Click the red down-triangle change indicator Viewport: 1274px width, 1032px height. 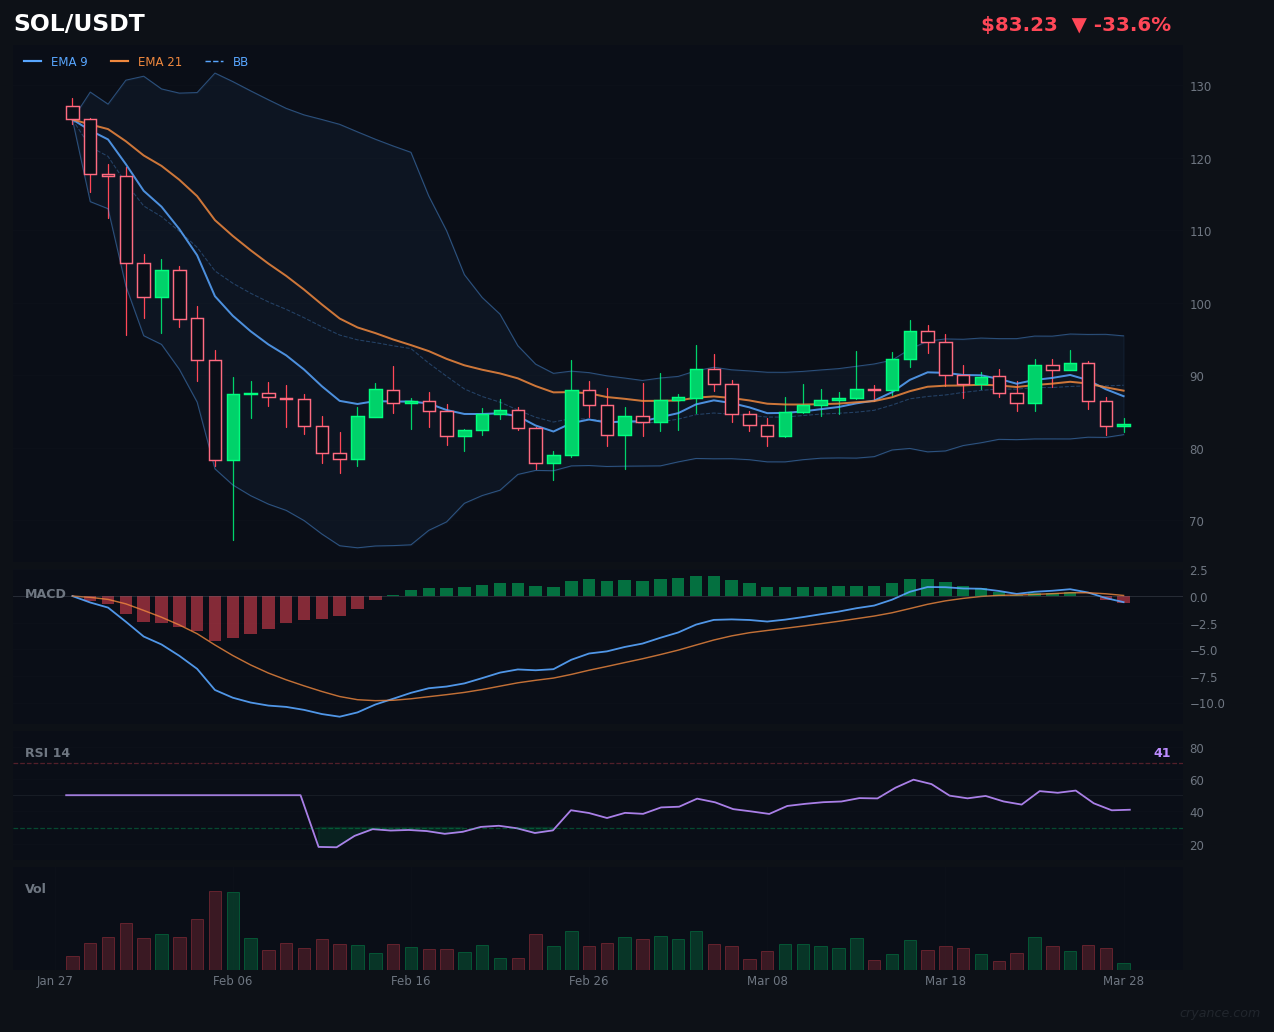click(x=1077, y=25)
